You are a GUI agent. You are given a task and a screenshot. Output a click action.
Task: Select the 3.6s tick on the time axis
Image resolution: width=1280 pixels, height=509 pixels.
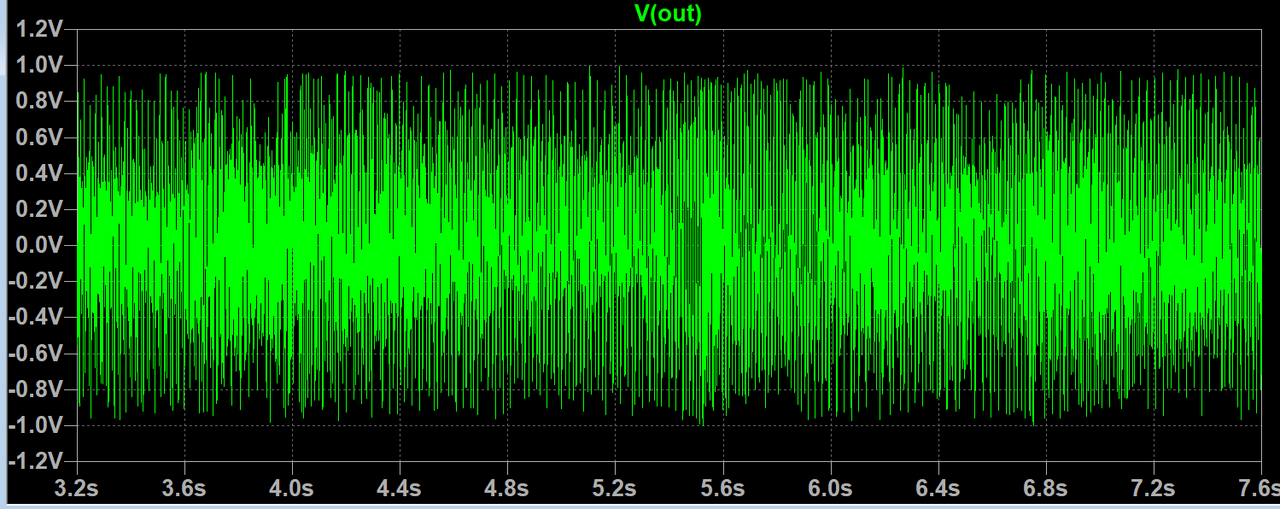coord(184,488)
